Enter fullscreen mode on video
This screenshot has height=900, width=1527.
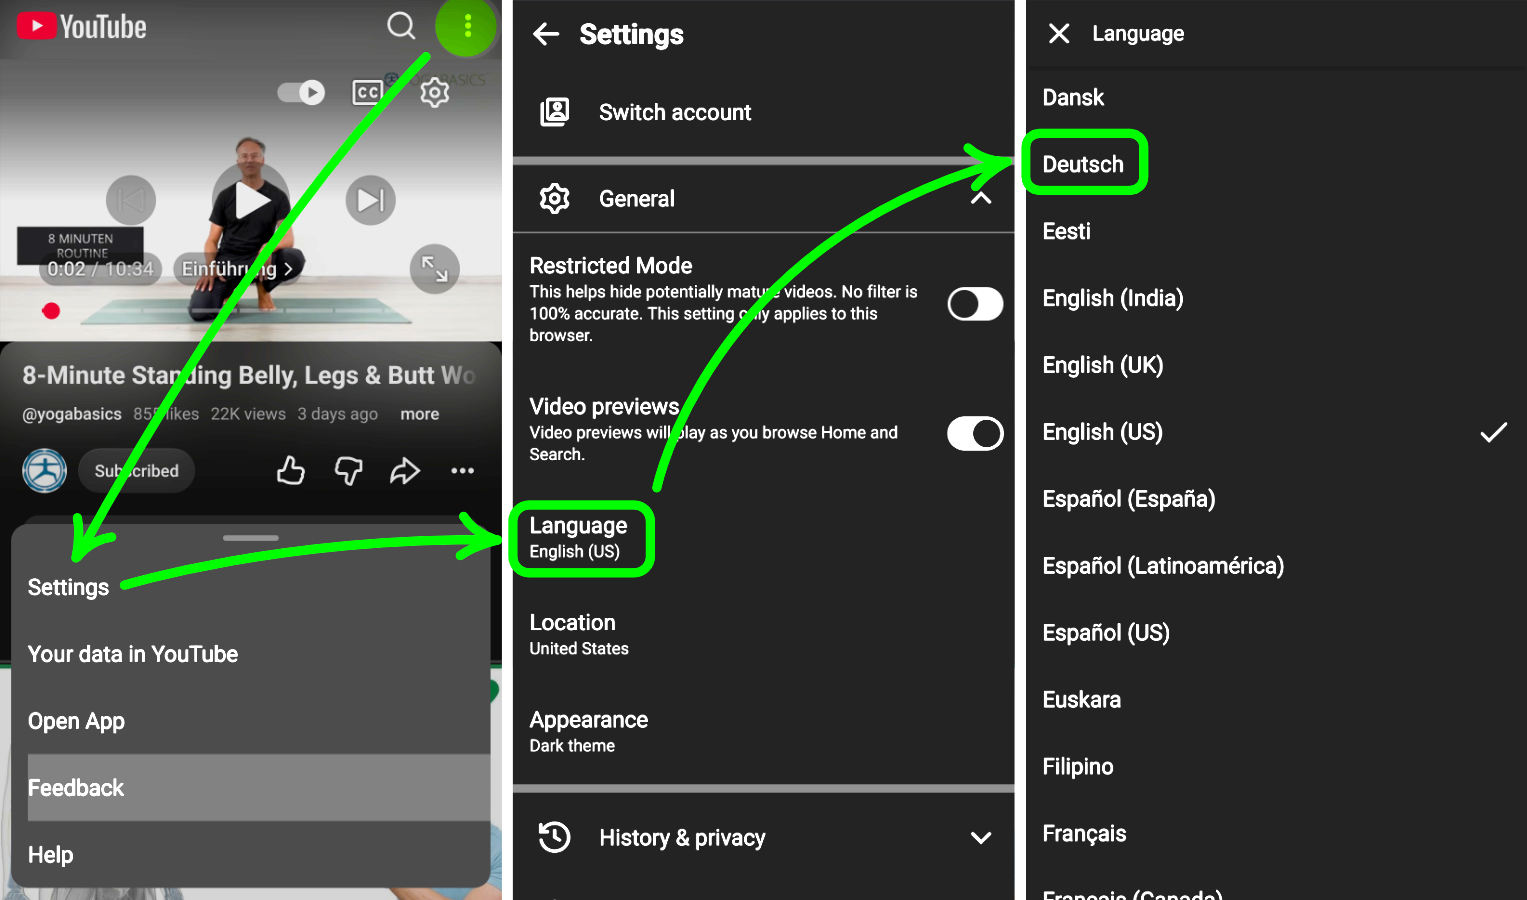[x=435, y=269]
